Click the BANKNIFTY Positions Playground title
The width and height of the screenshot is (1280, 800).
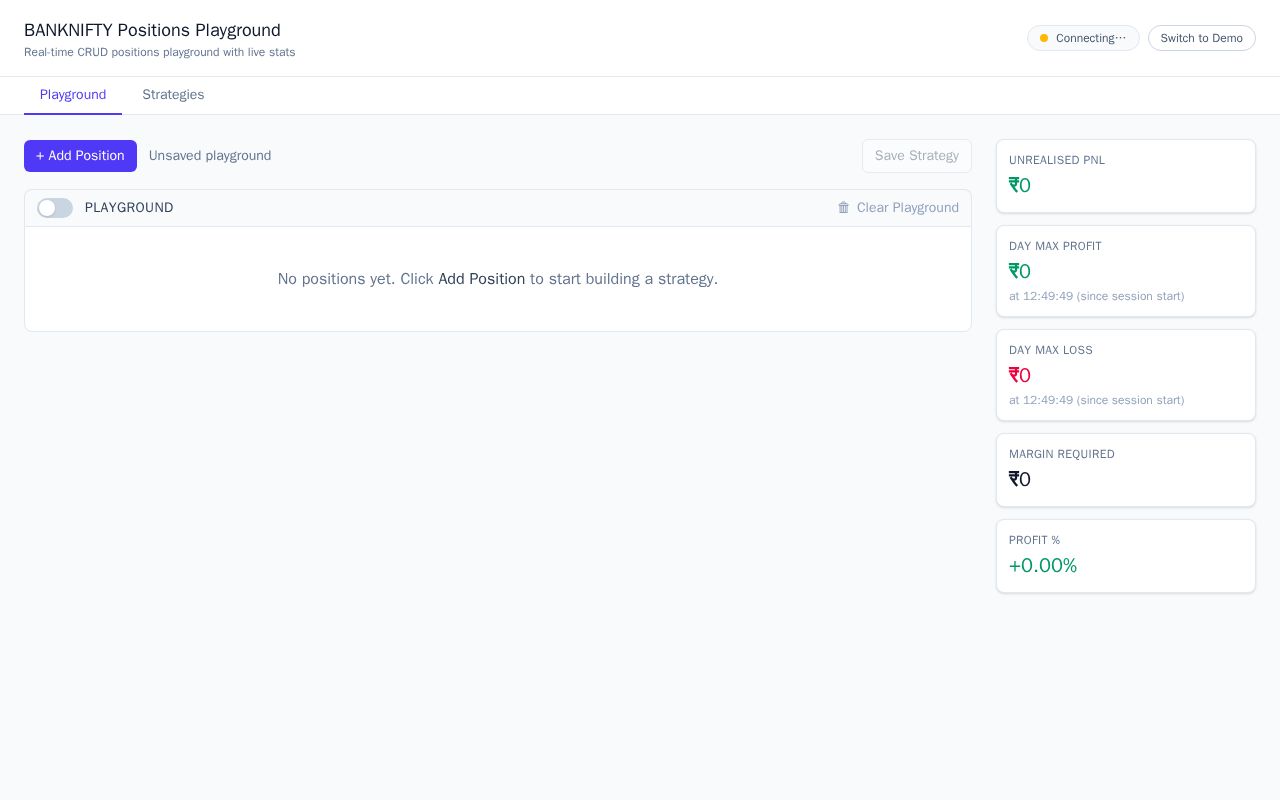pyautogui.click(x=152, y=30)
